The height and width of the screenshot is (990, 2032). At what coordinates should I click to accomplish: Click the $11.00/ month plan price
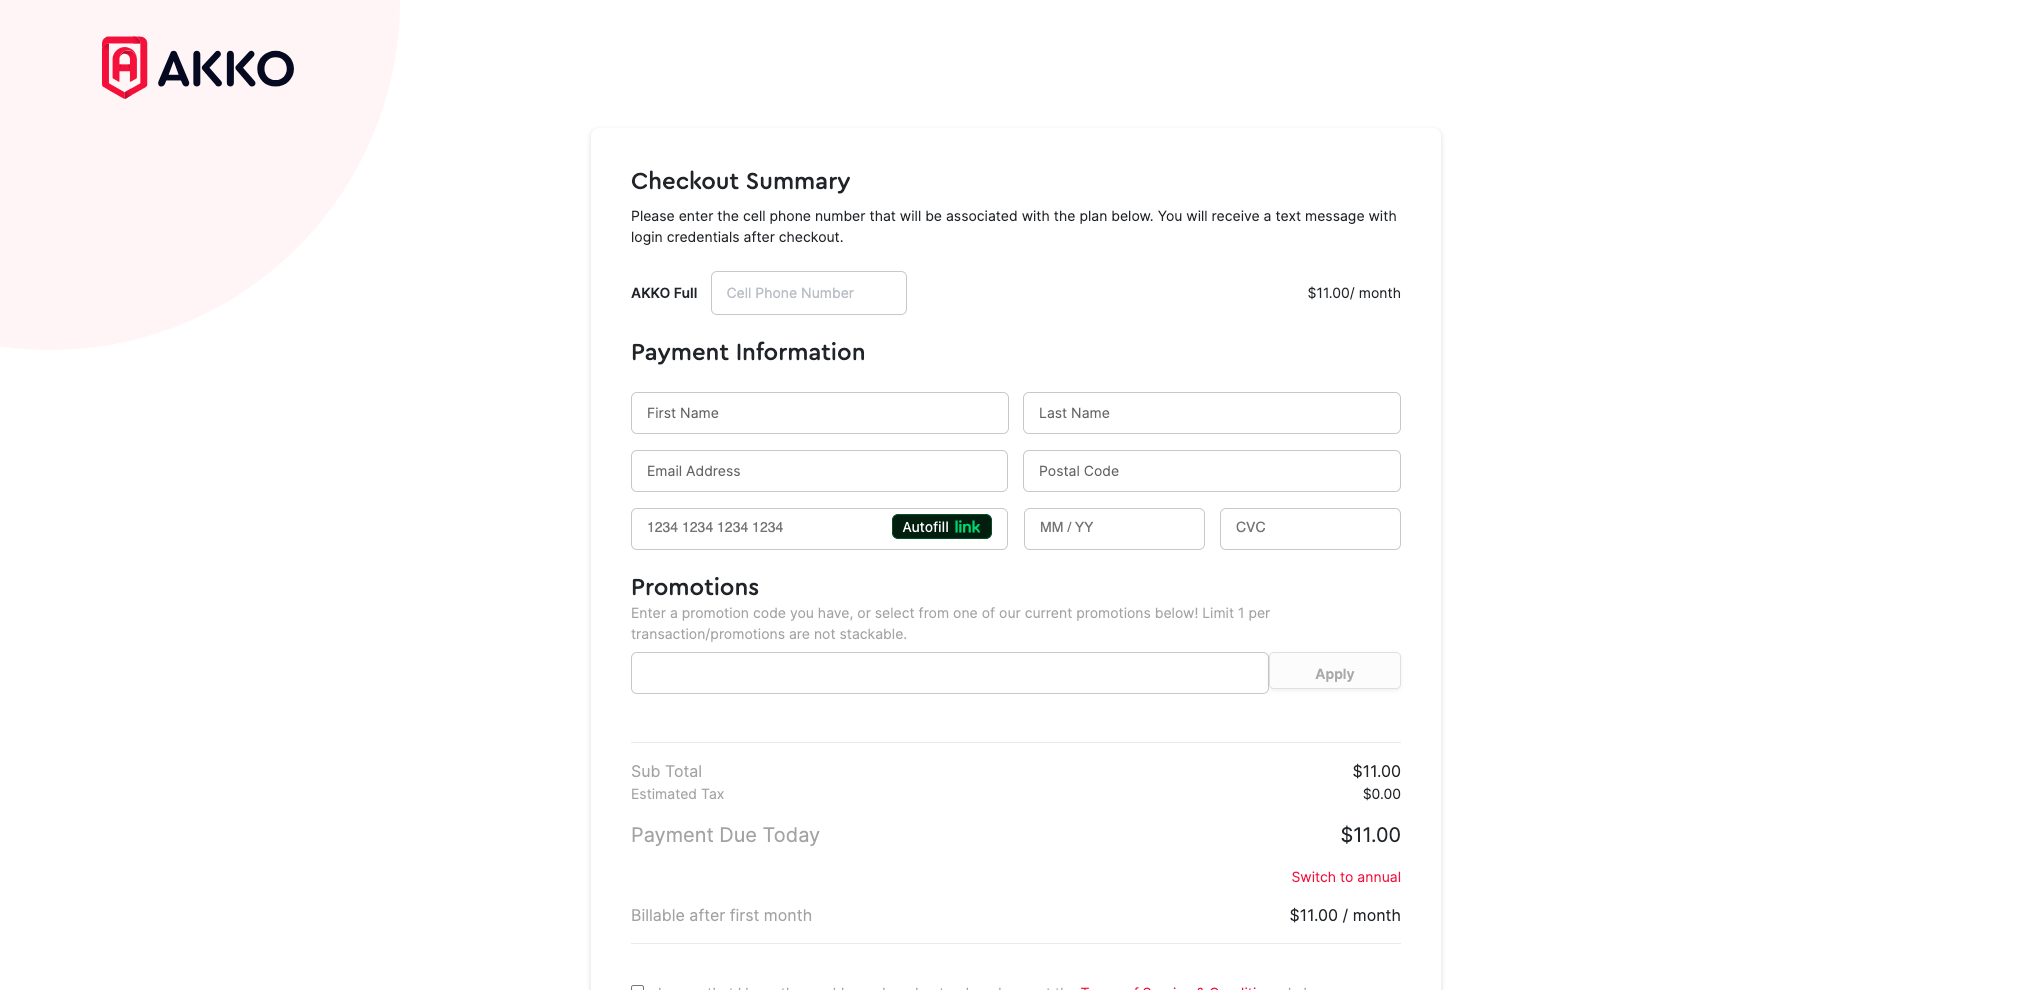(x=1353, y=293)
